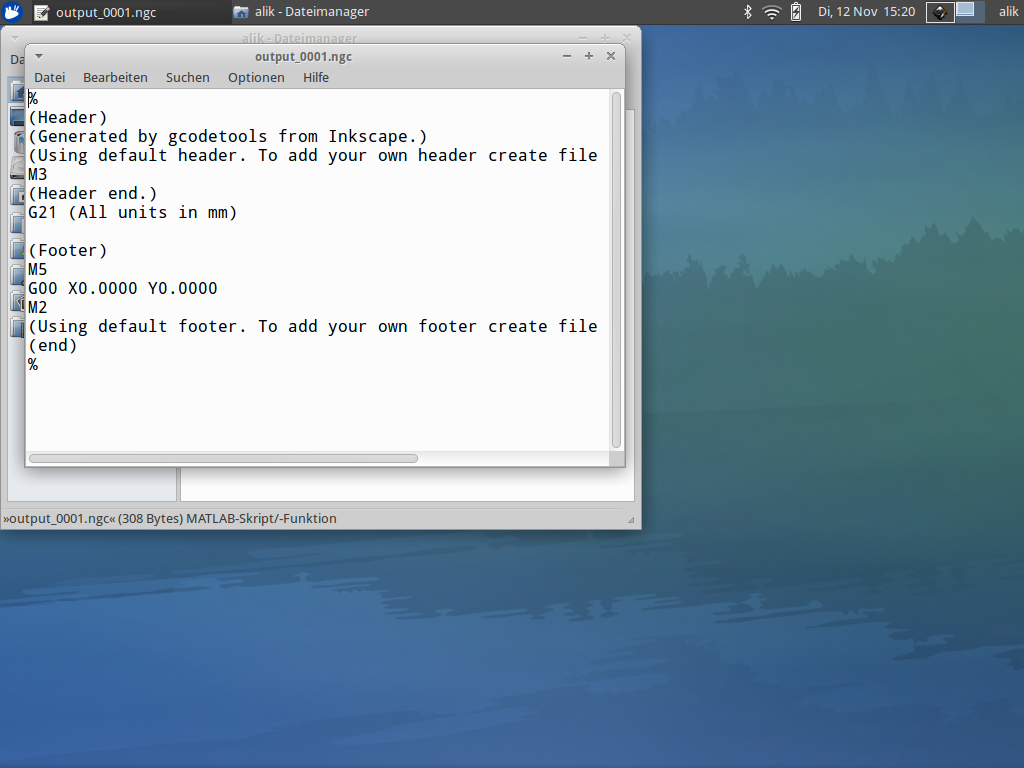Screen dimensions: 1024x768
Task: Click the 'G21 (All units in mm)' line
Action: 133,212
